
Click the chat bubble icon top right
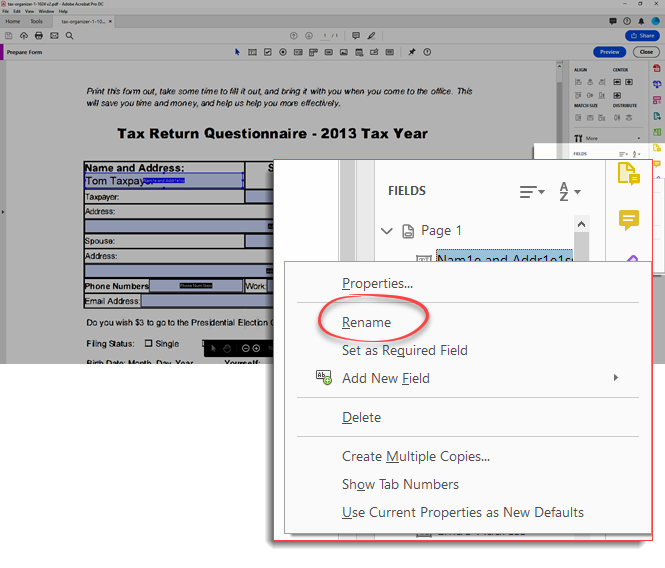tap(613, 21)
